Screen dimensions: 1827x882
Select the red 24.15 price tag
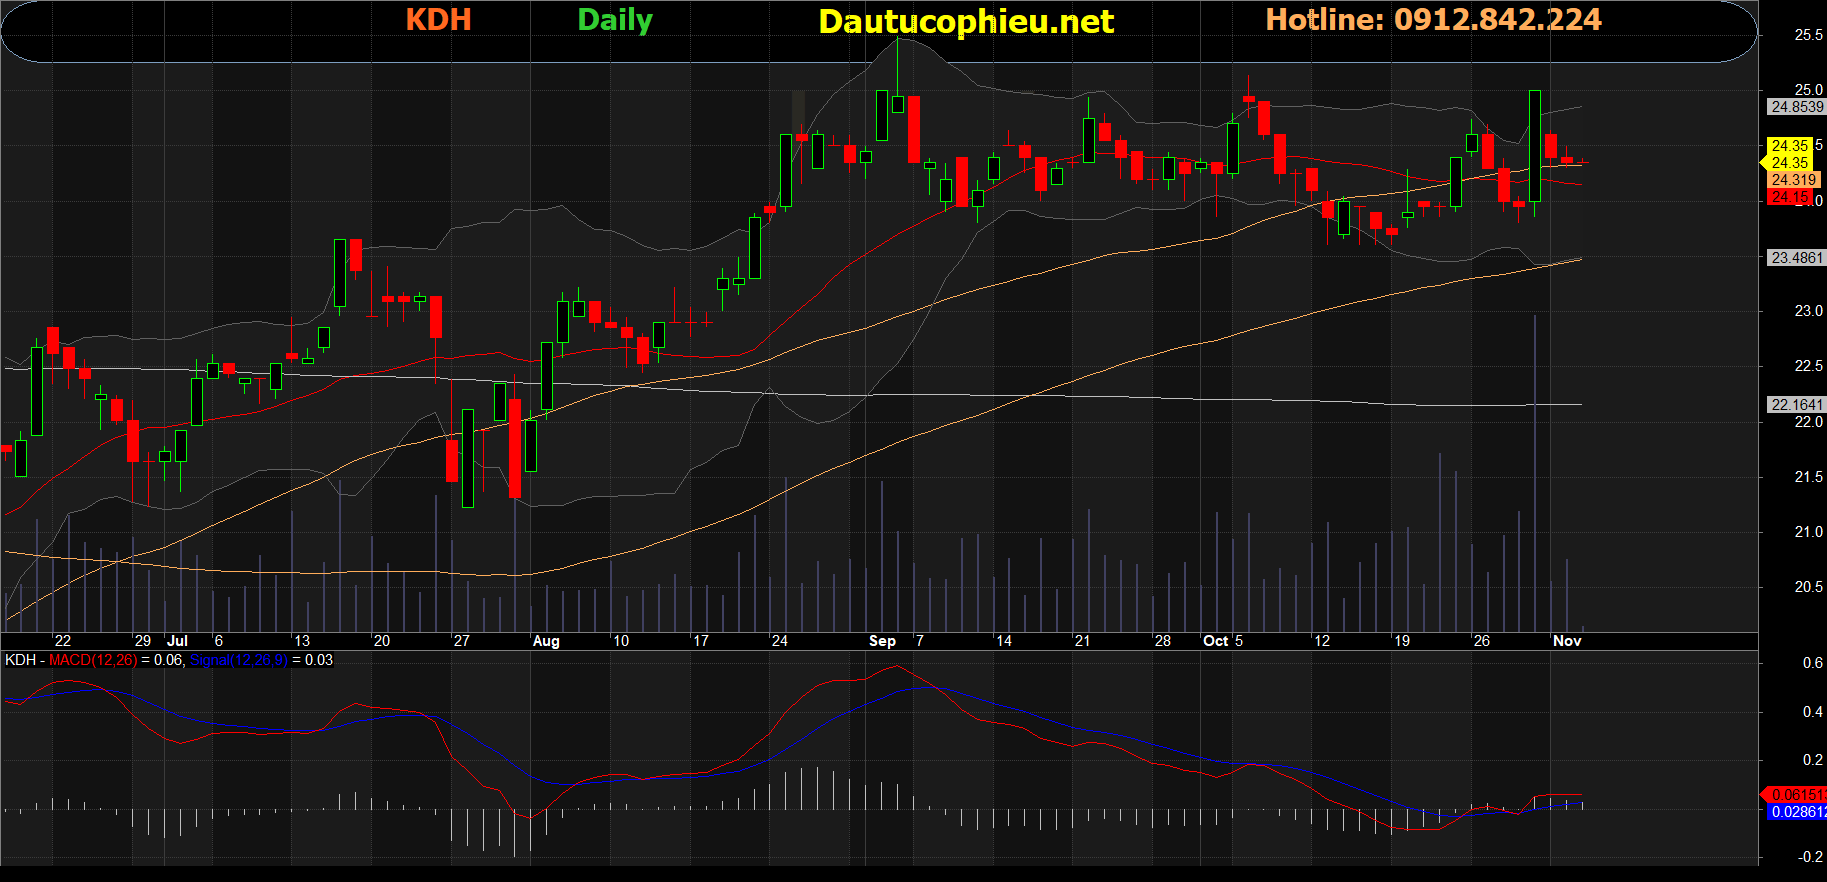click(x=1790, y=197)
